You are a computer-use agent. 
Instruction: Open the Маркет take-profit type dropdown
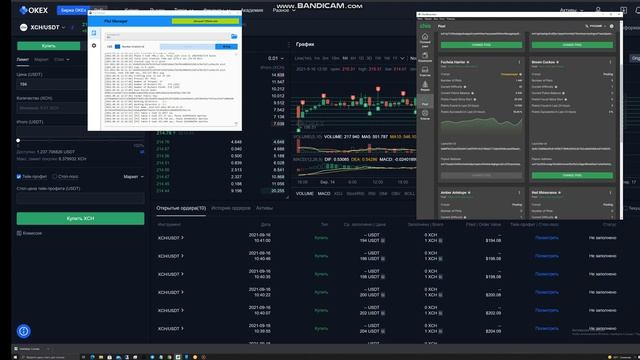(133, 177)
